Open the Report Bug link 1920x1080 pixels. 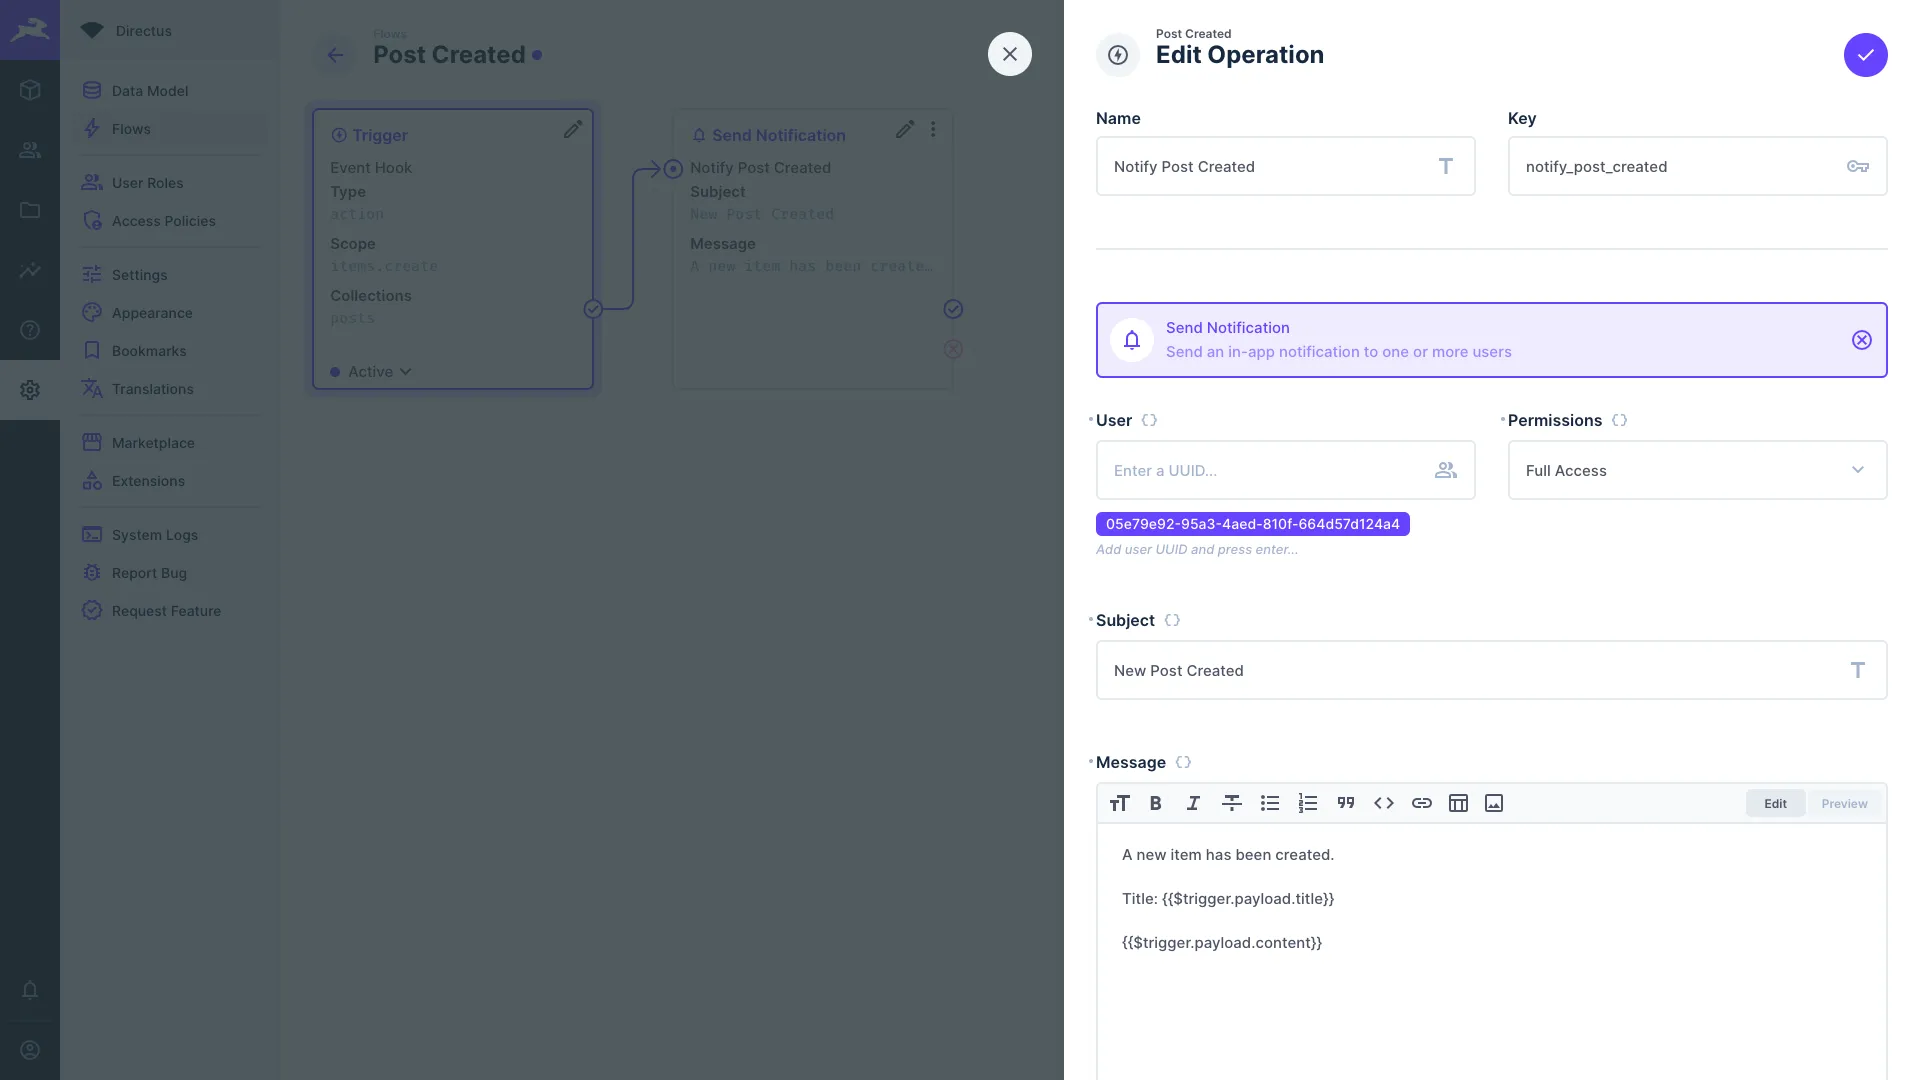coord(171,573)
